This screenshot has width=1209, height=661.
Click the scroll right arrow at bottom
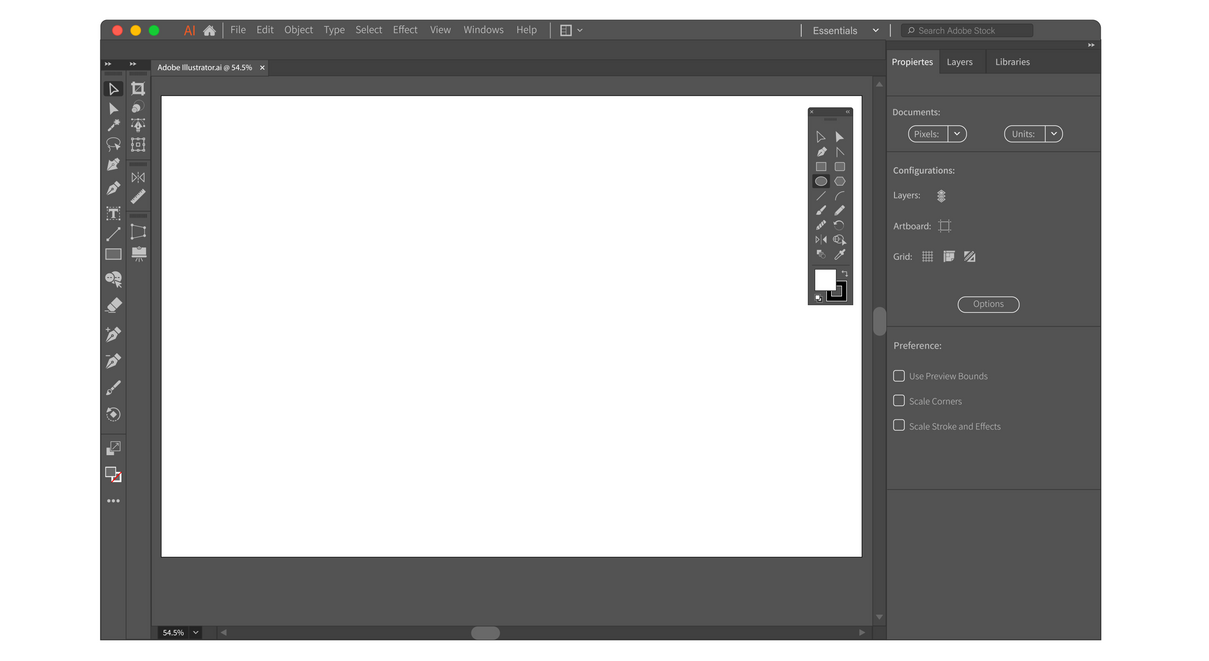pyautogui.click(x=862, y=632)
